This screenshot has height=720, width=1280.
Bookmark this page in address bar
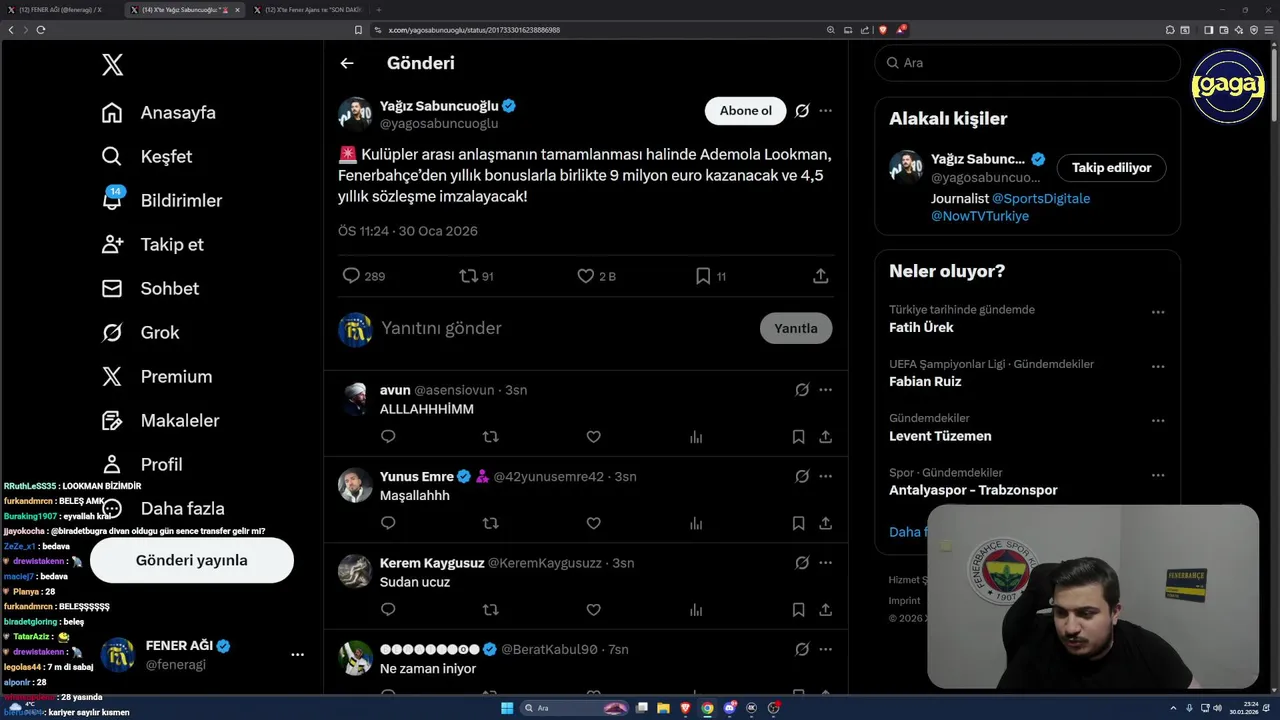358,30
